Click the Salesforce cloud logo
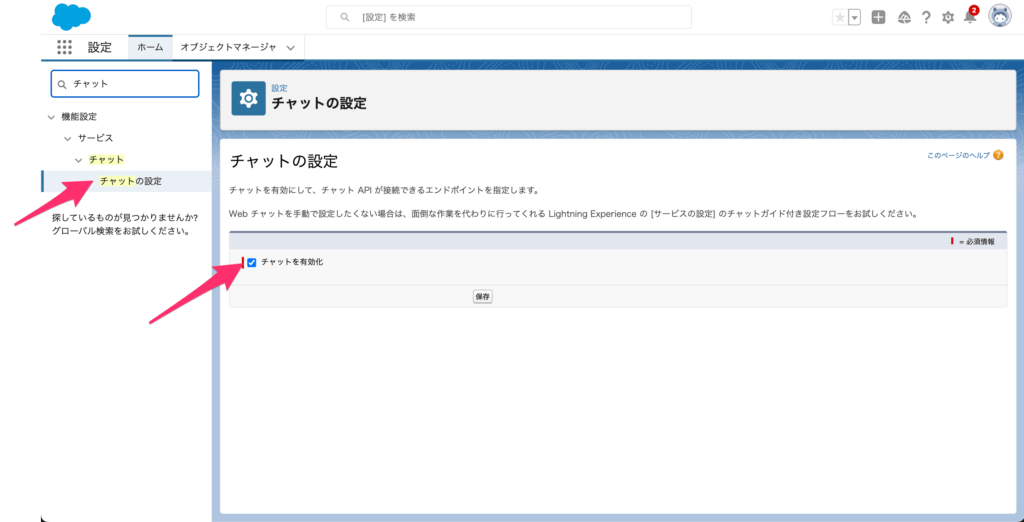The height and width of the screenshot is (522, 1024). 71,16
